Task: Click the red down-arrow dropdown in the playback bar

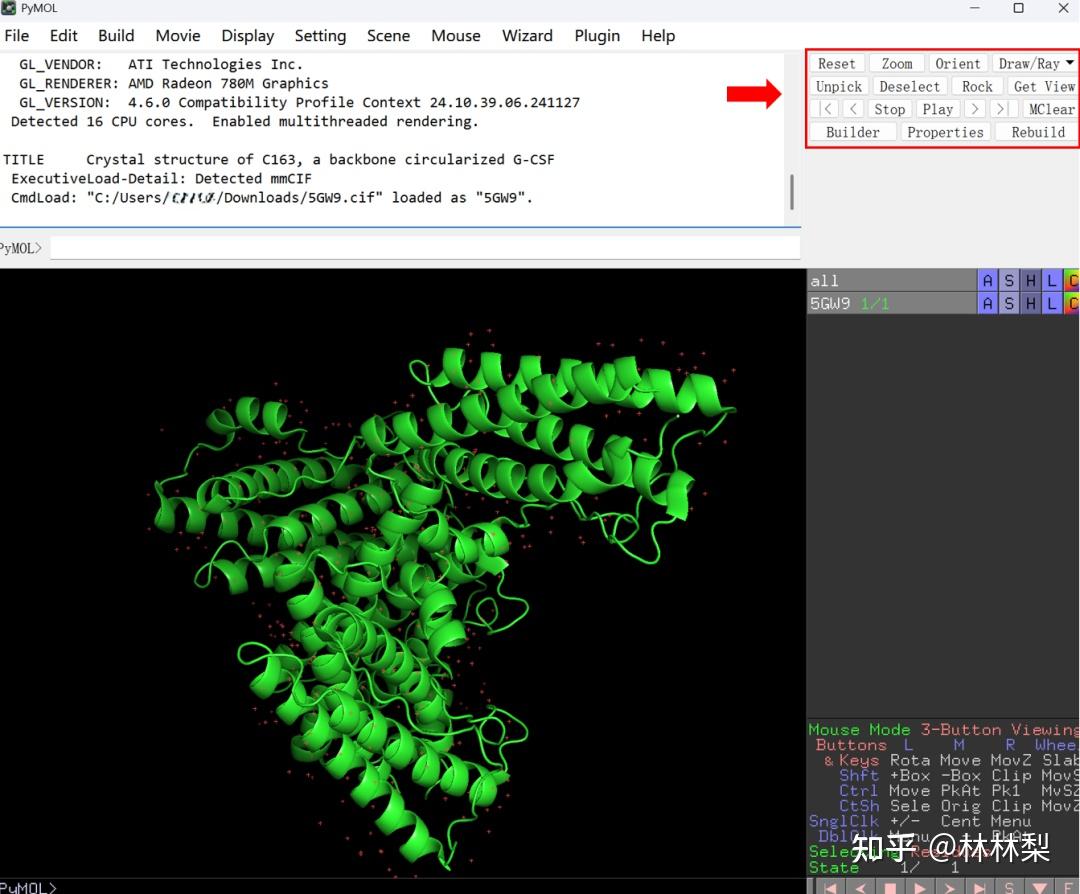Action: pos(1040,887)
